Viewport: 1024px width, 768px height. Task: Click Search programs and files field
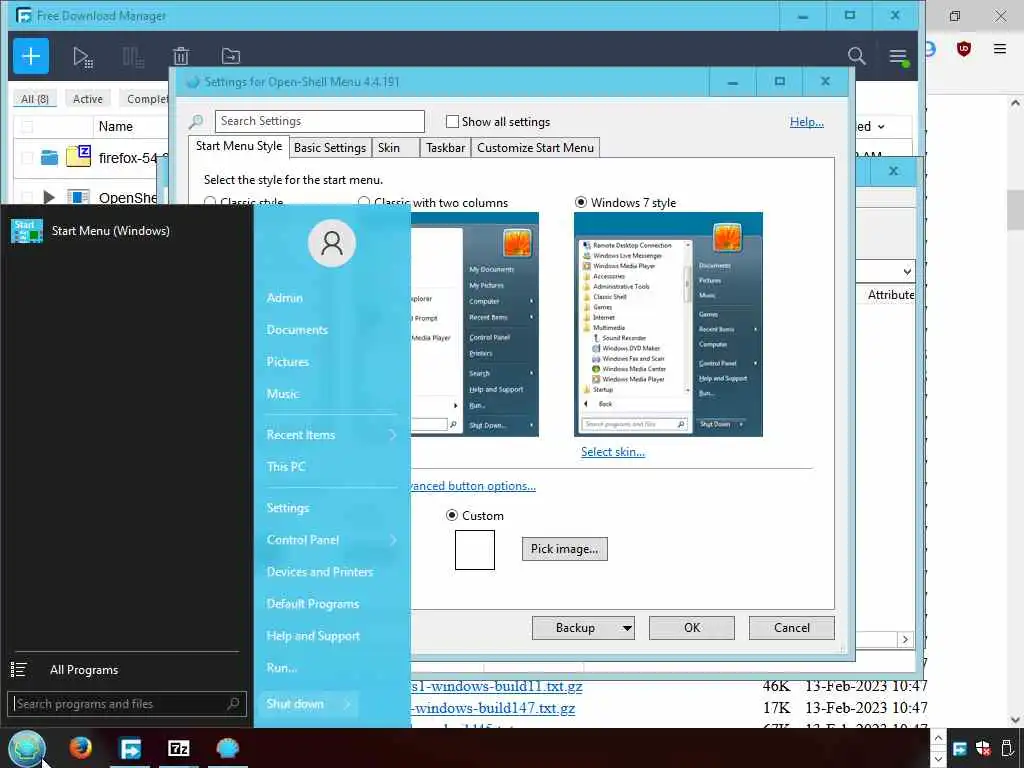pyautogui.click(x=127, y=704)
